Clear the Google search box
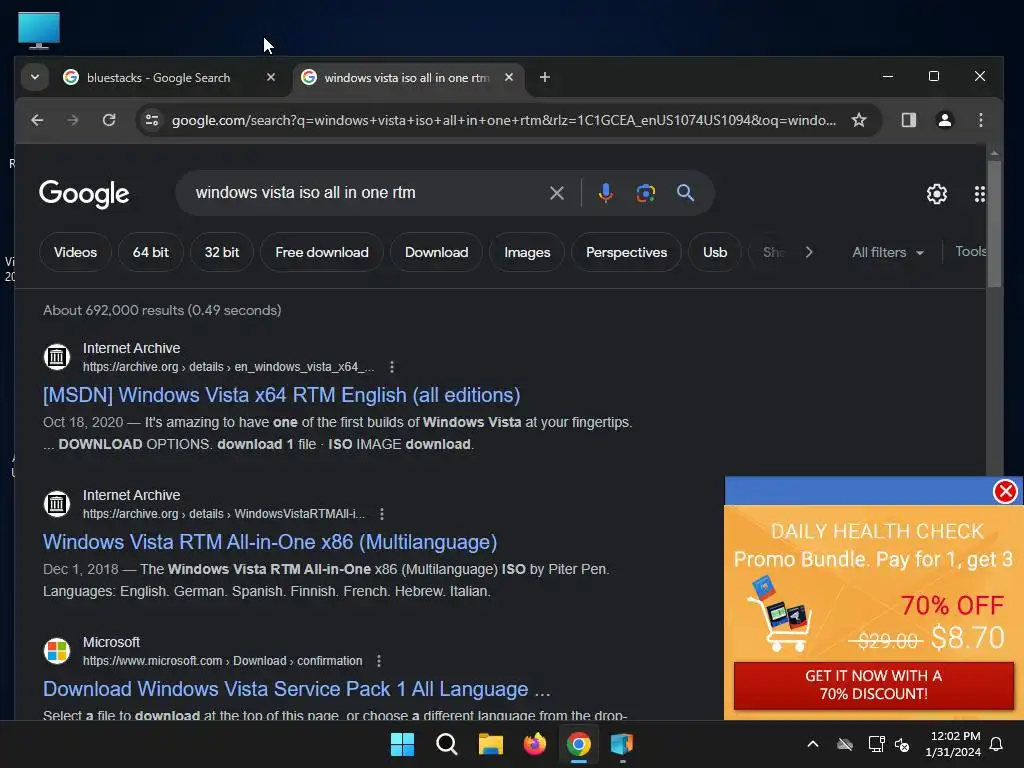 556,193
